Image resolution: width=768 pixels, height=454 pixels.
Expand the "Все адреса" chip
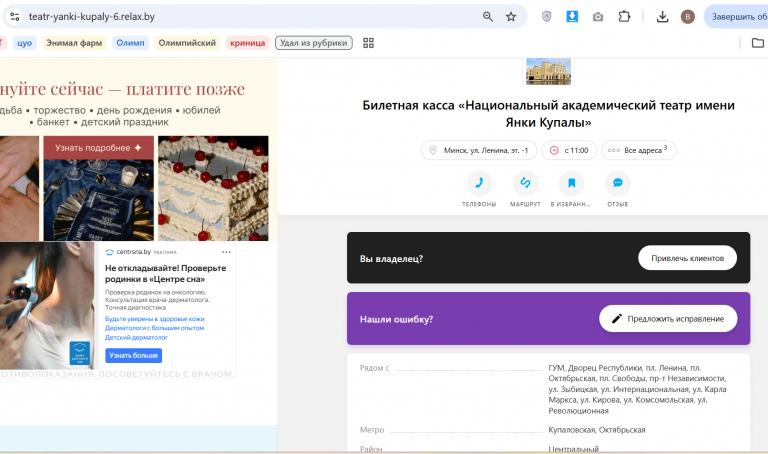(639, 150)
